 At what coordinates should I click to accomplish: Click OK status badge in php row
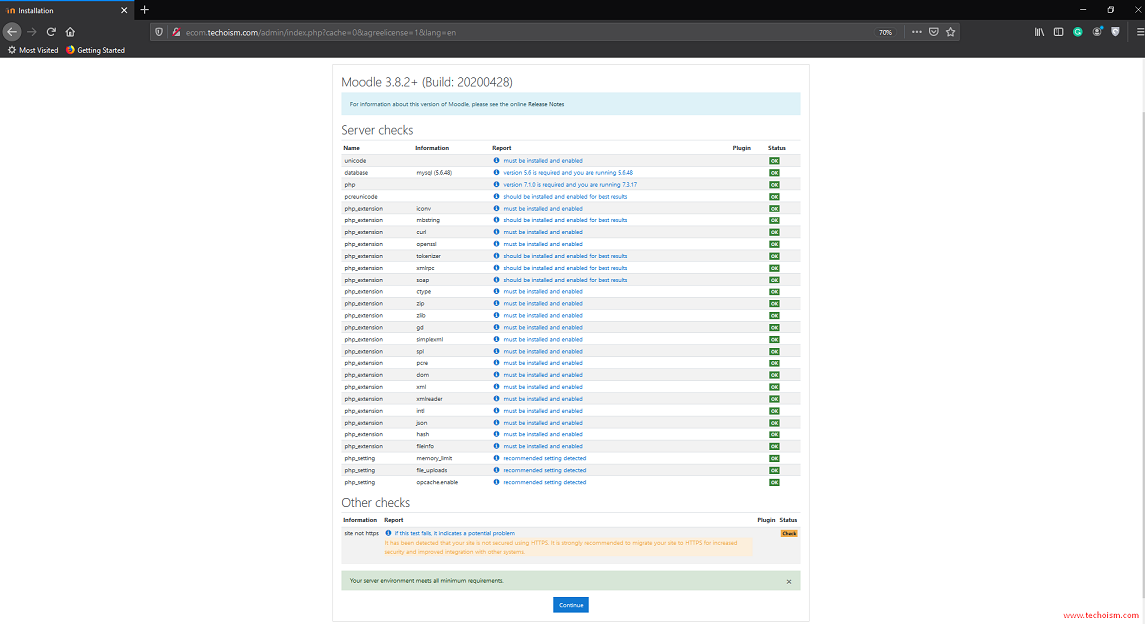click(774, 185)
